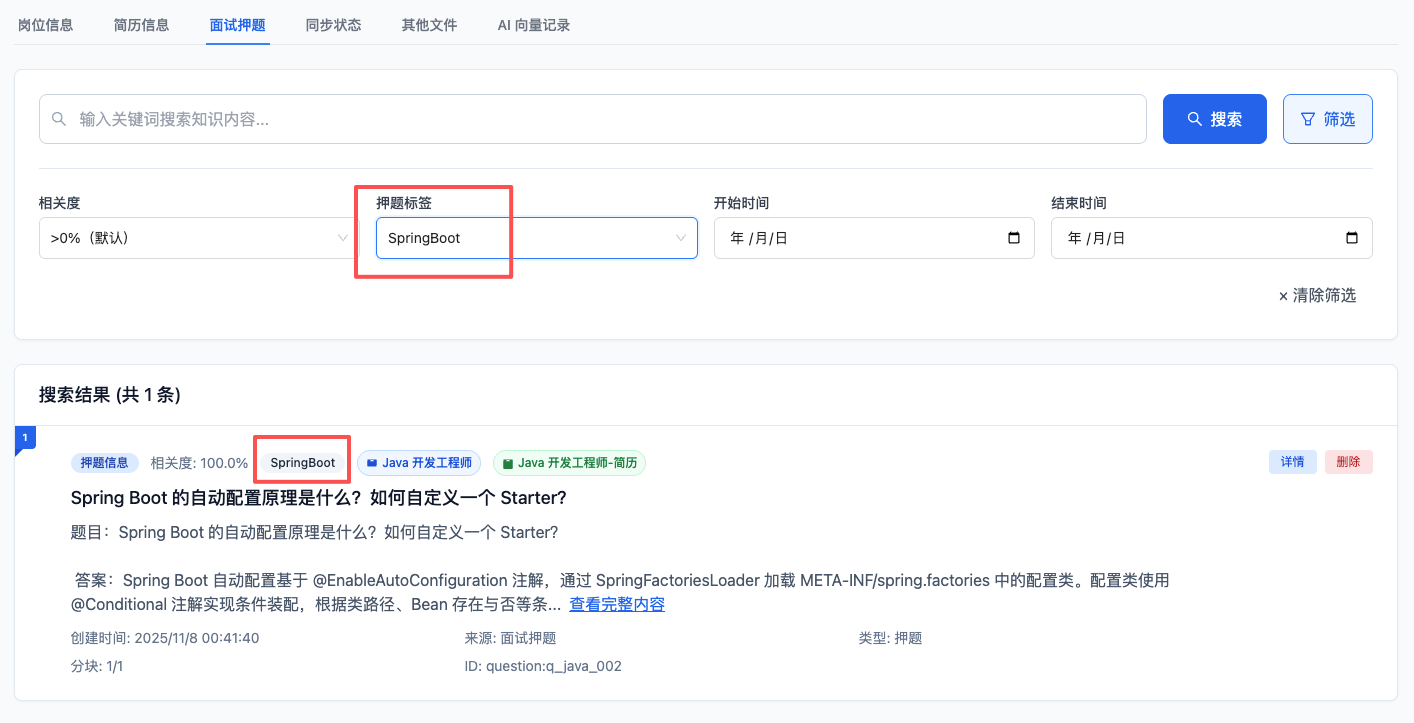
Task: Switch to the AI 向量记录 tab
Action: [x=534, y=24]
